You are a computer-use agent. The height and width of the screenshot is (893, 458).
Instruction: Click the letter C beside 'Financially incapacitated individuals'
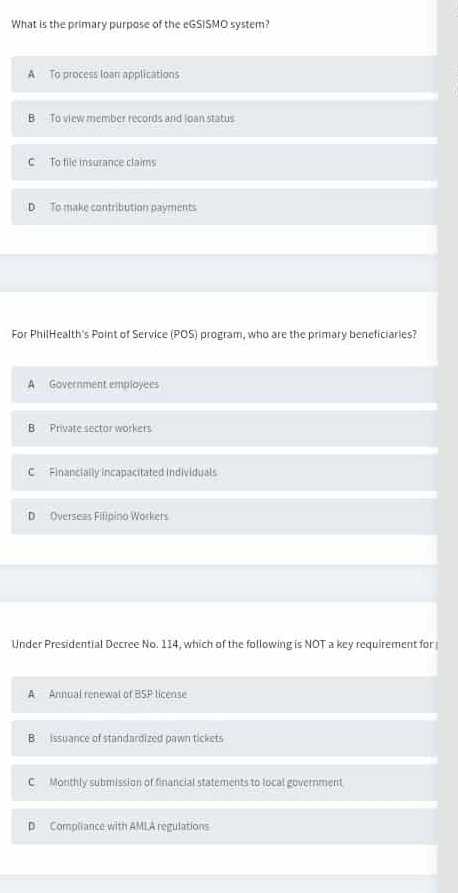32,472
